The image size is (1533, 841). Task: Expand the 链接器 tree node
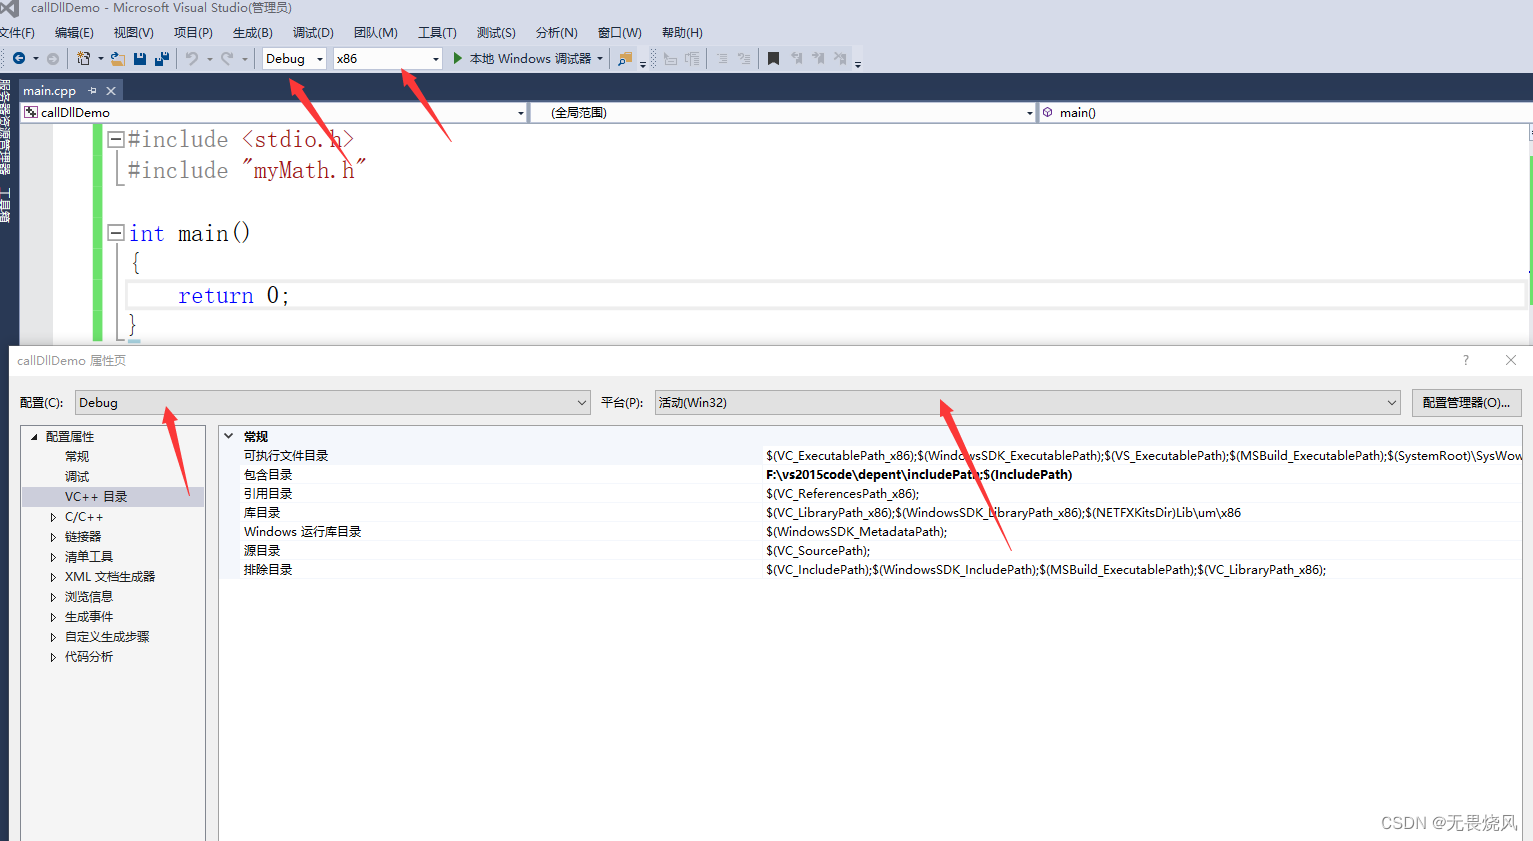(53, 537)
